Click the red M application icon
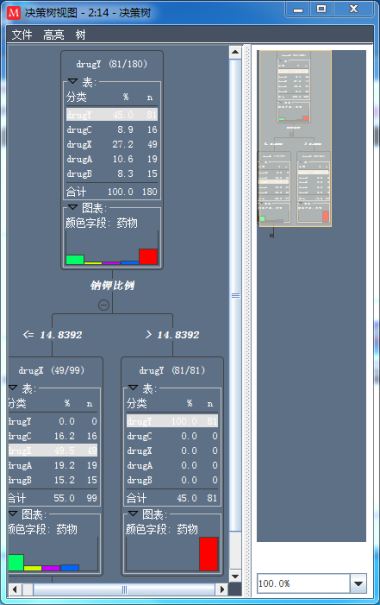Screen dimensions: 380x605 pos(14,13)
